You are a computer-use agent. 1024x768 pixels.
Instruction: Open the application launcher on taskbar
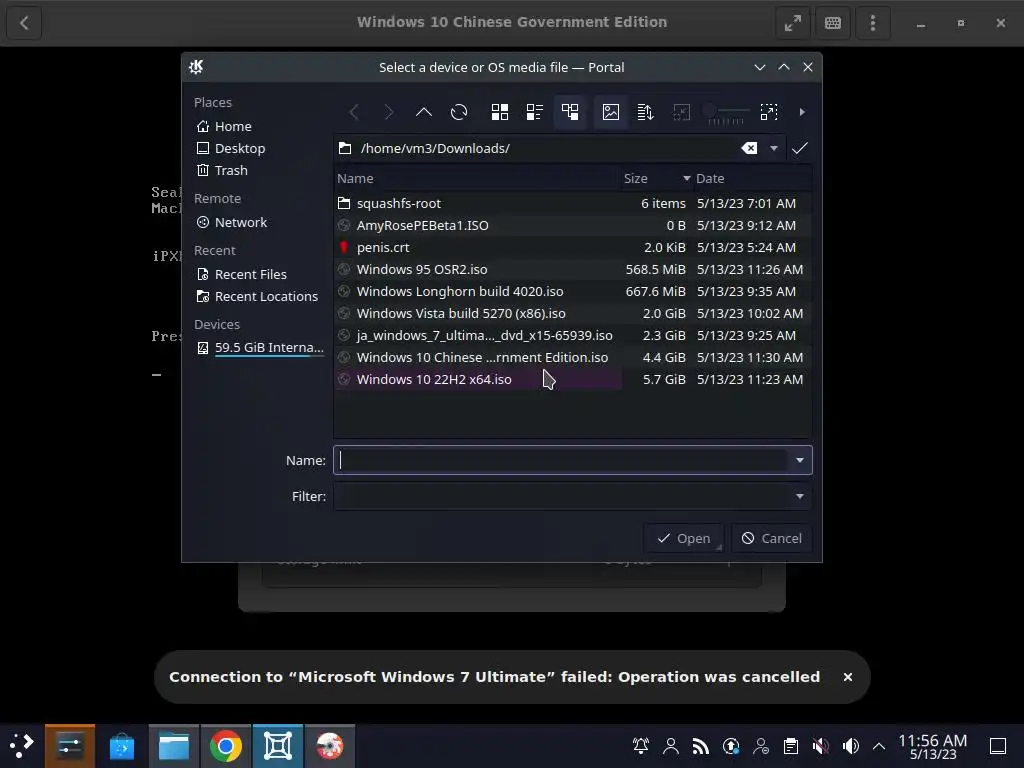[x=22, y=746]
